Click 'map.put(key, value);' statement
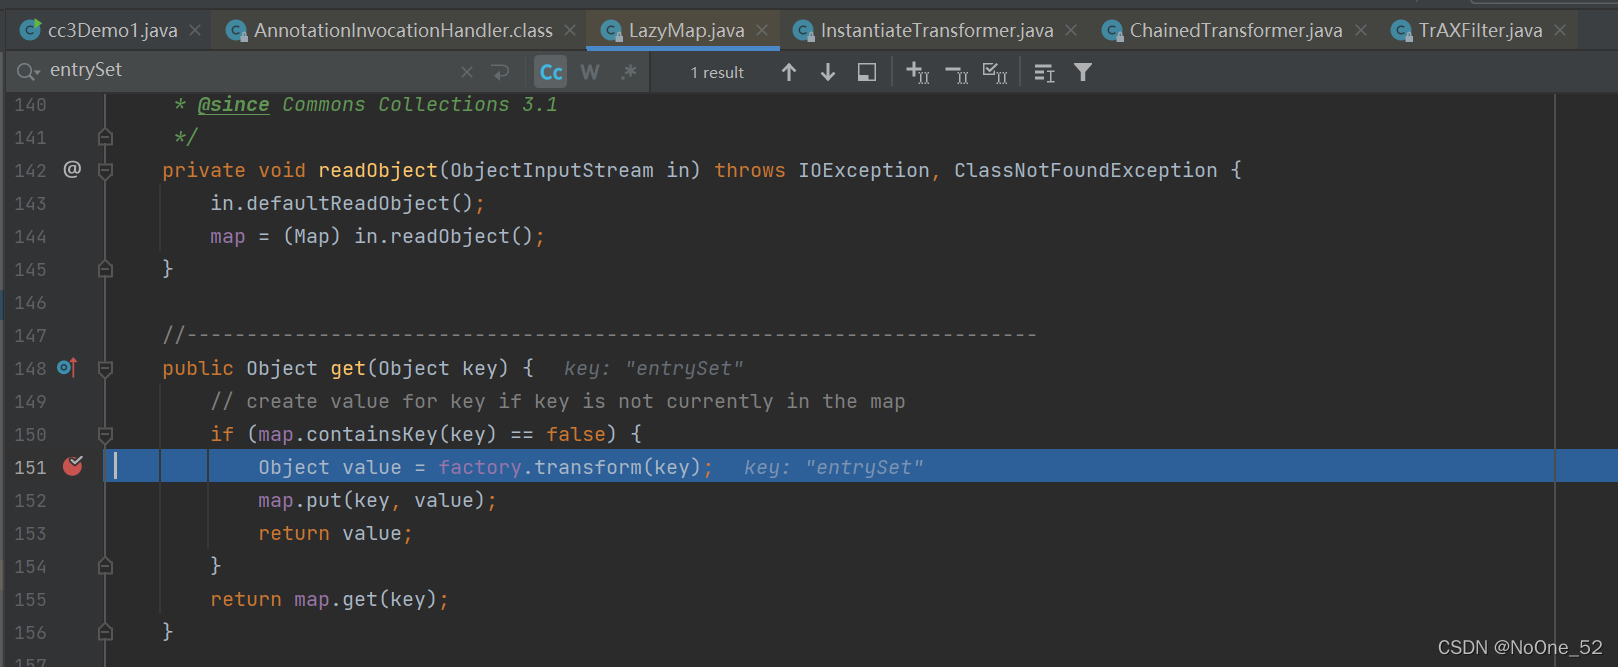 pyautogui.click(x=377, y=500)
